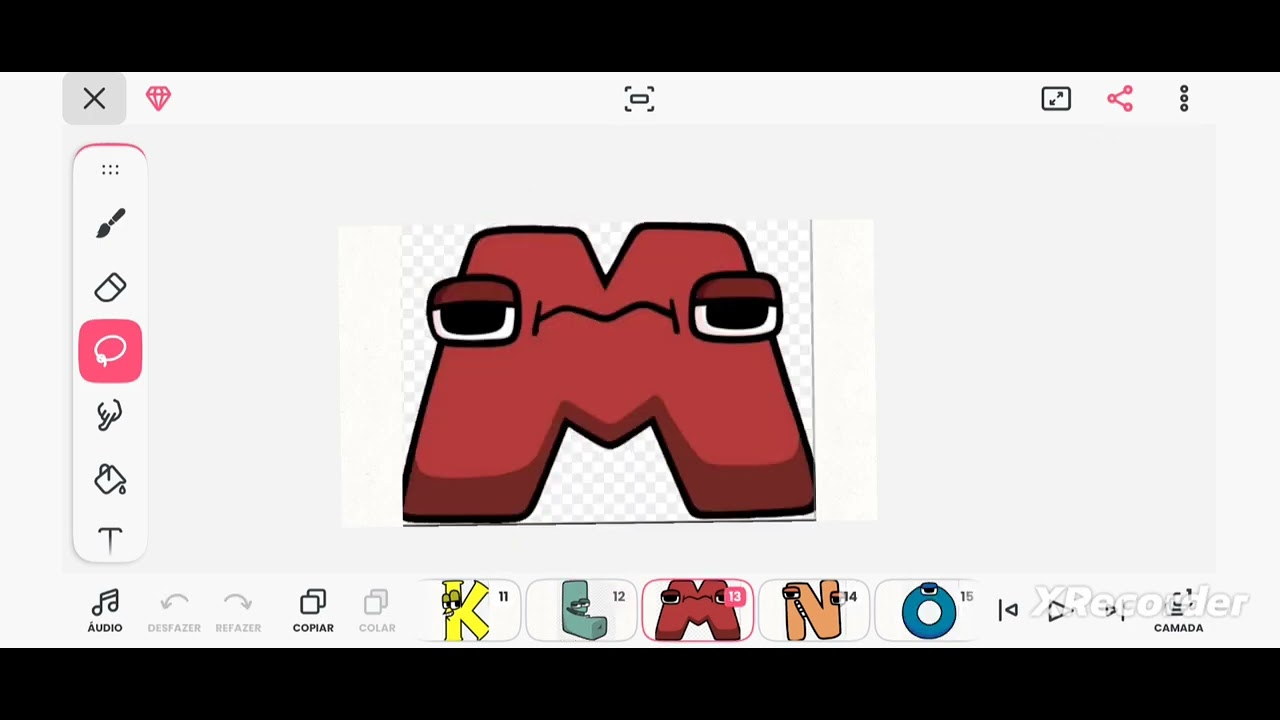This screenshot has width=1280, height=720.
Task: Jump to first frame button
Action: (1008, 610)
